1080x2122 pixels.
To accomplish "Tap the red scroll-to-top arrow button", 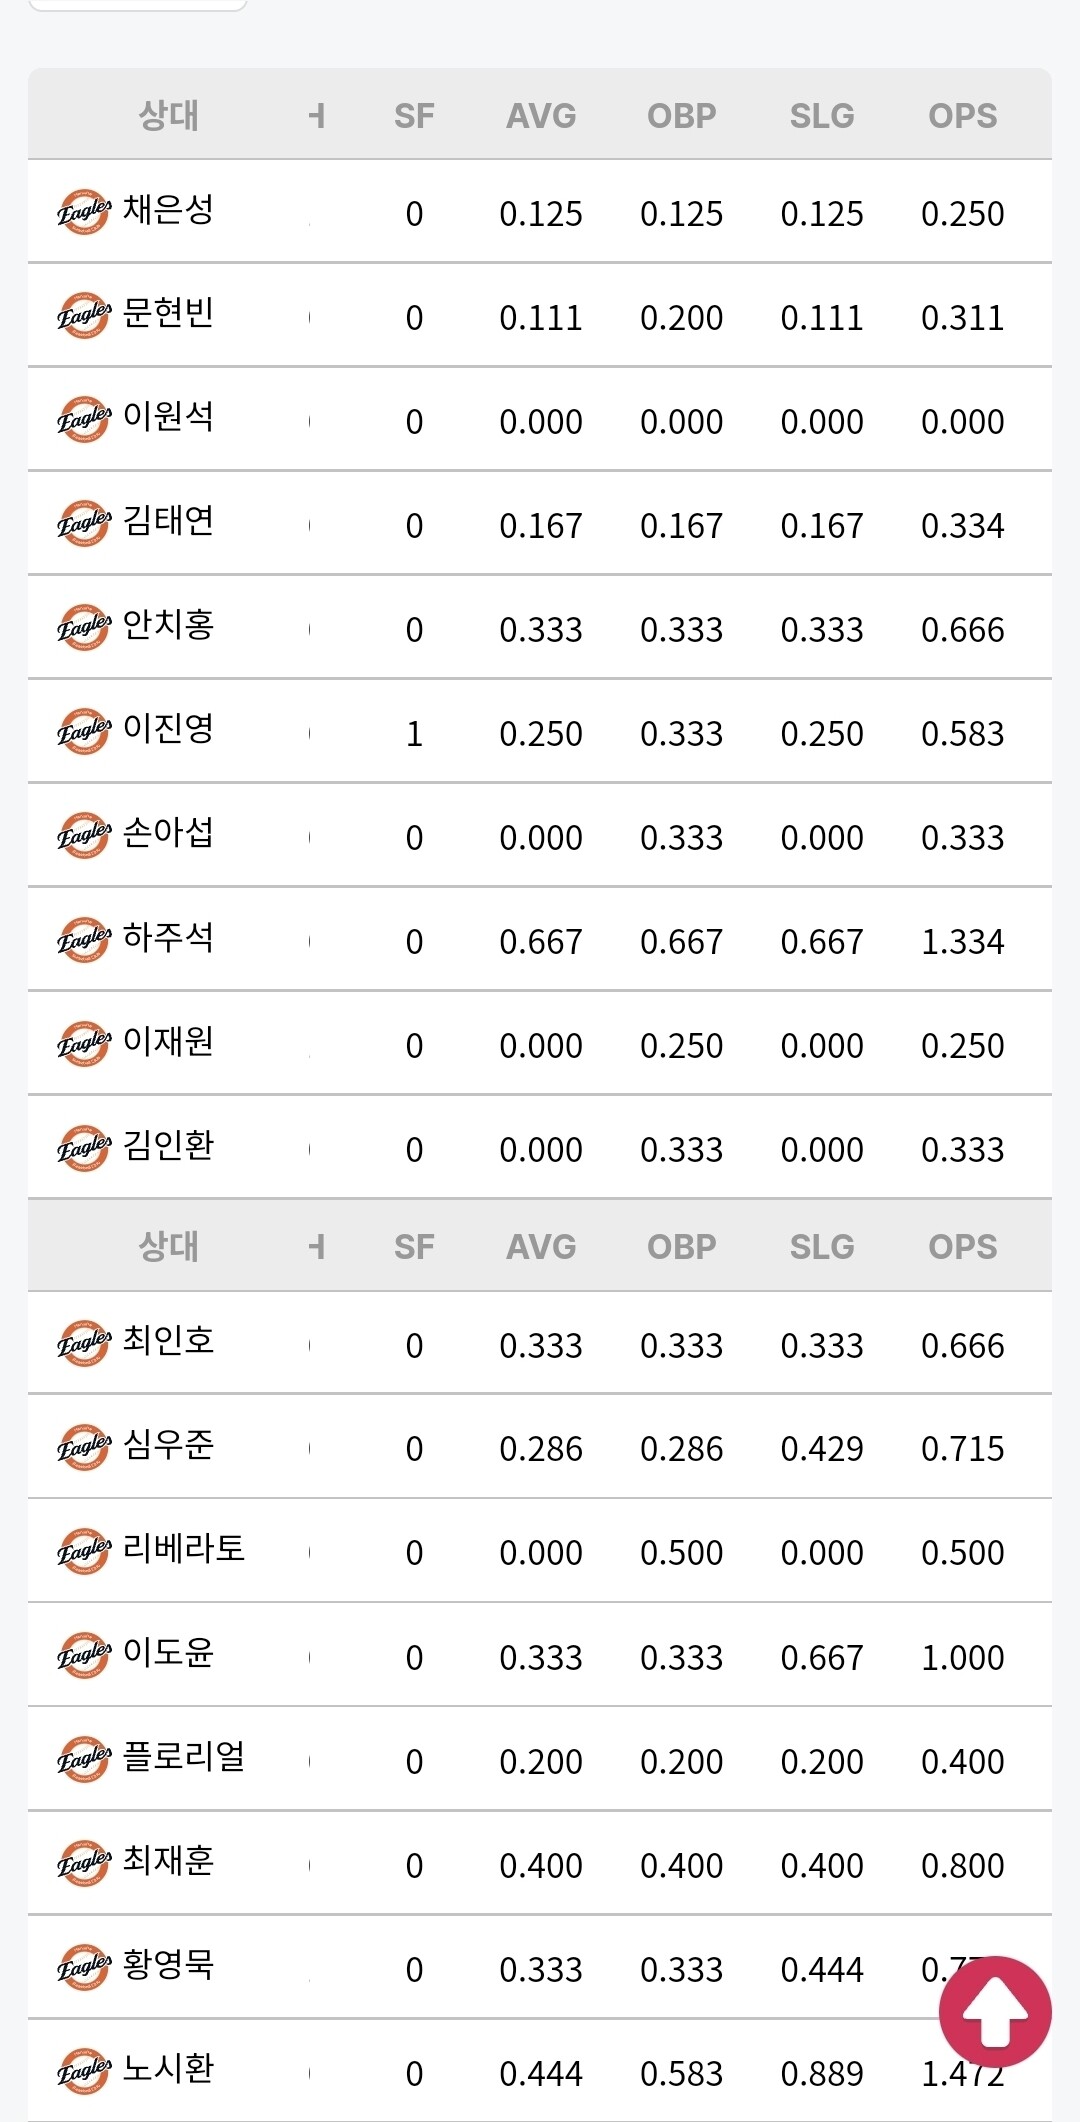I will coord(995,2012).
